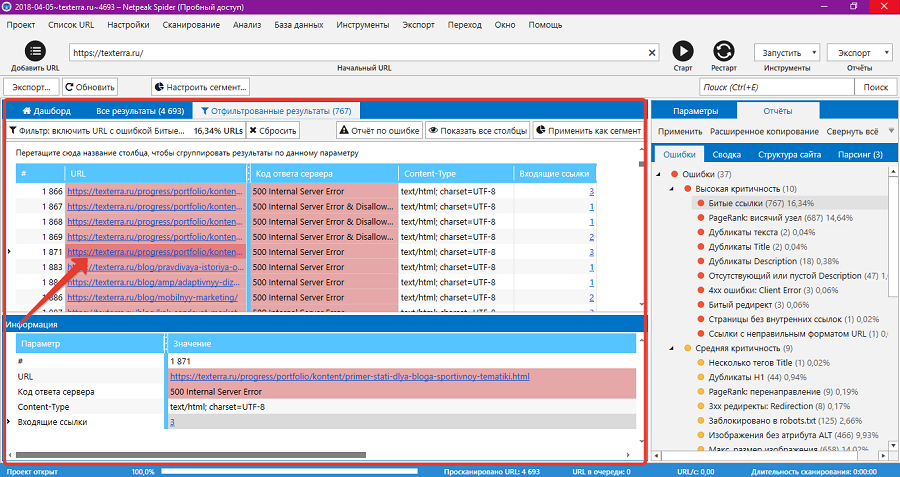Screen dimensions: 900x477
Task: Collapse the Высокая критичность group
Action: click(672, 189)
